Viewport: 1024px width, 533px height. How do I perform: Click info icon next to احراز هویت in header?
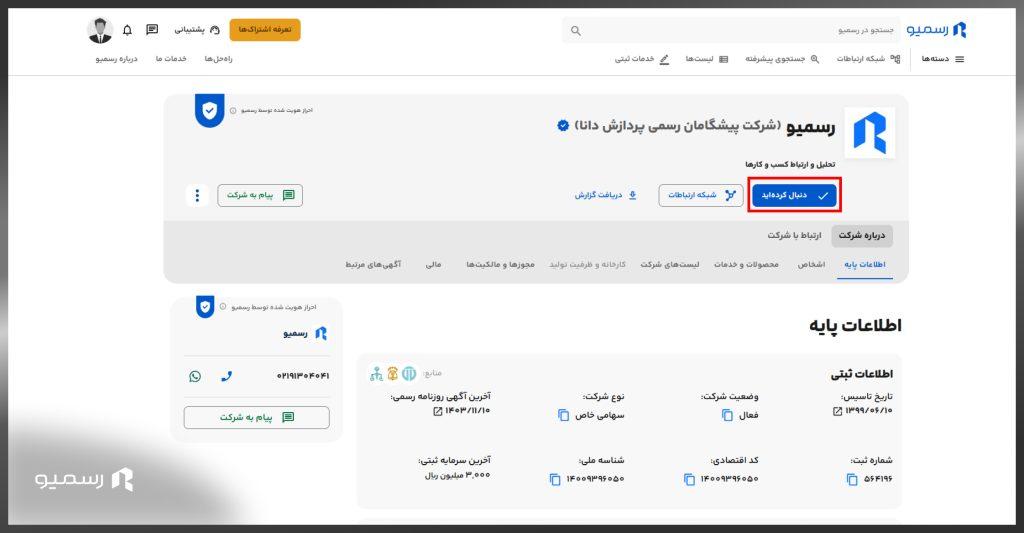point(233,110)
